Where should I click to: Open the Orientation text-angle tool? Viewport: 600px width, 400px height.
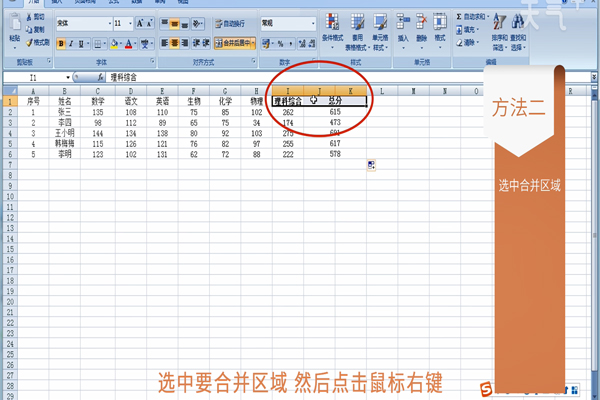point(197,24)
